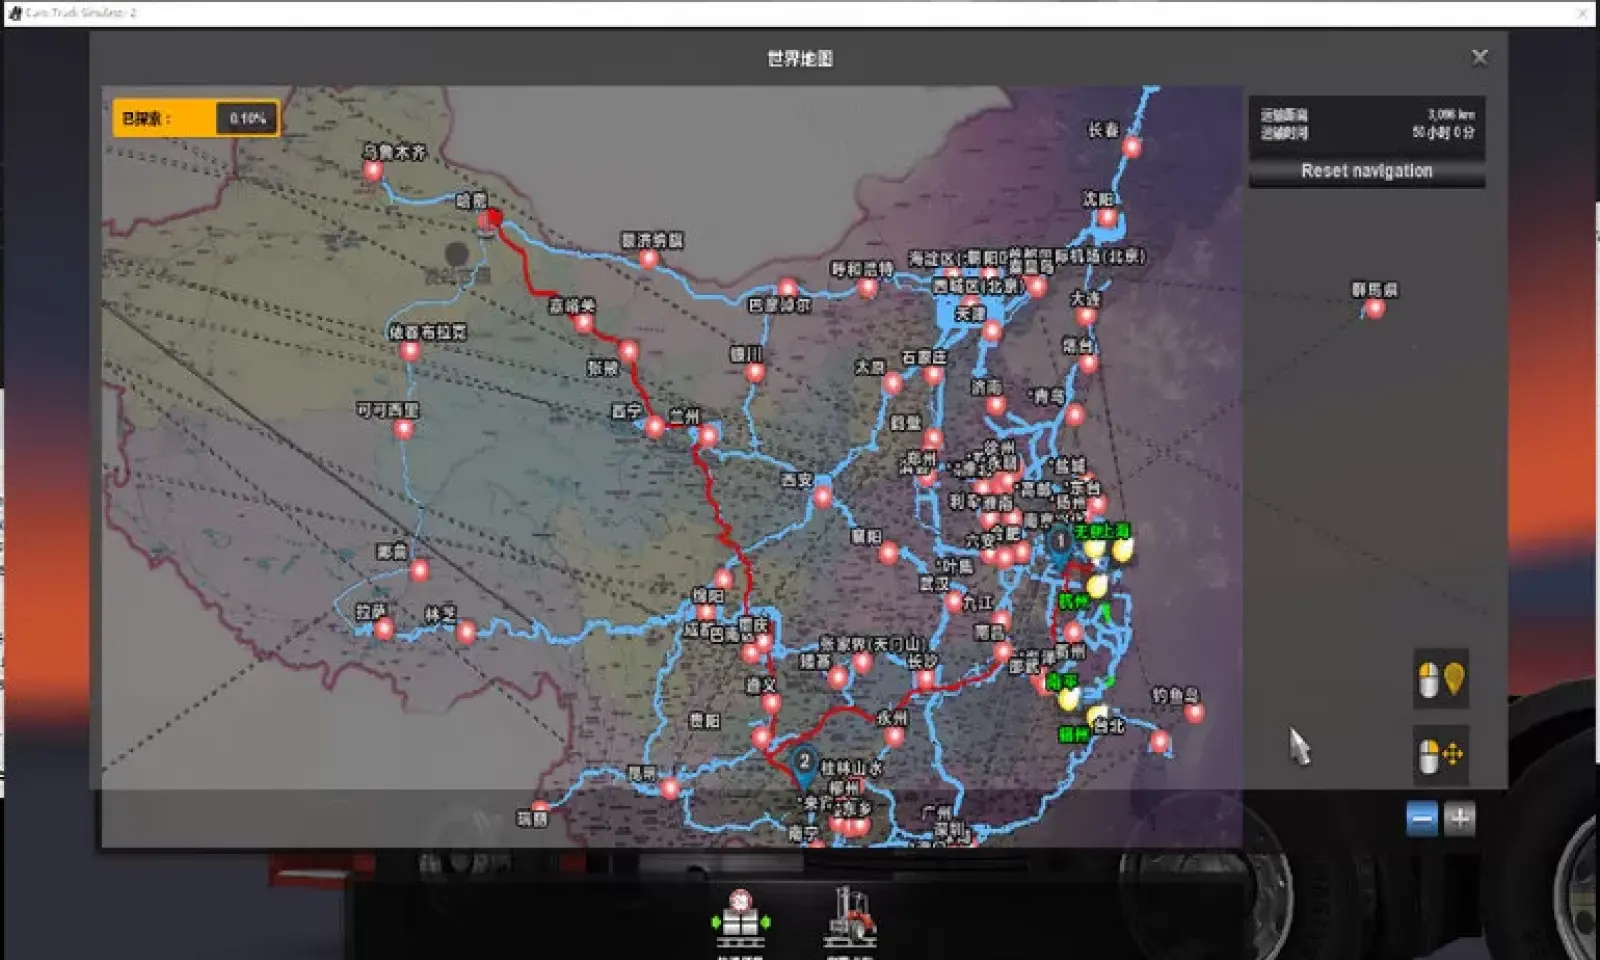Select the 拉萨 city marker

[384, 629]
